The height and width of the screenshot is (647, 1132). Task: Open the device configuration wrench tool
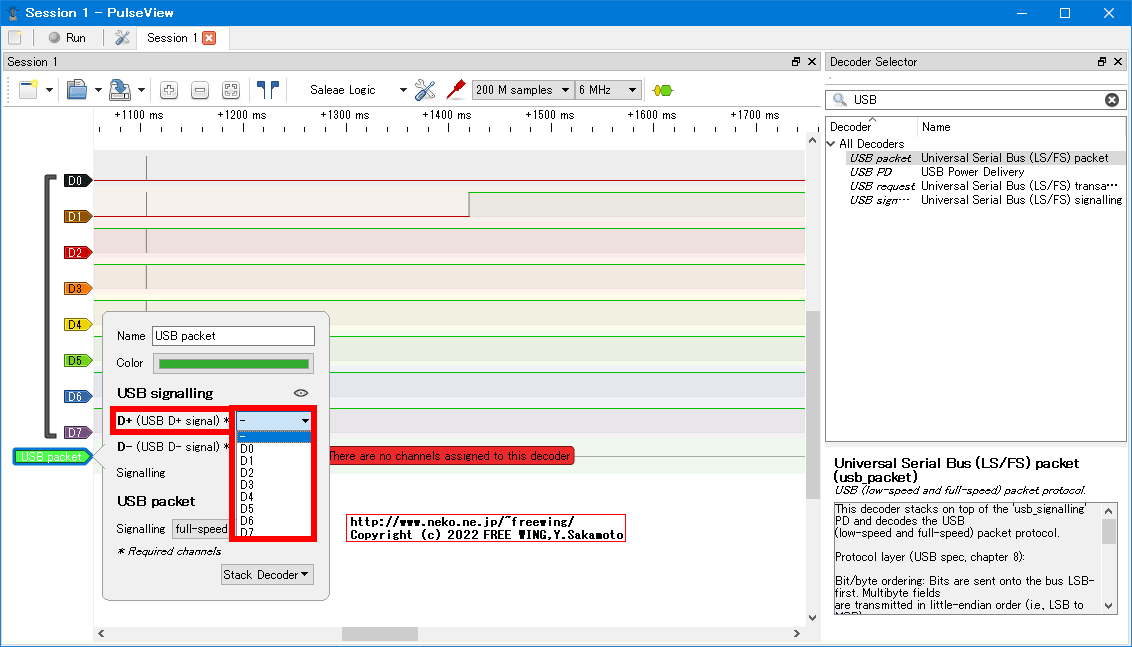[x=424, y=89]
